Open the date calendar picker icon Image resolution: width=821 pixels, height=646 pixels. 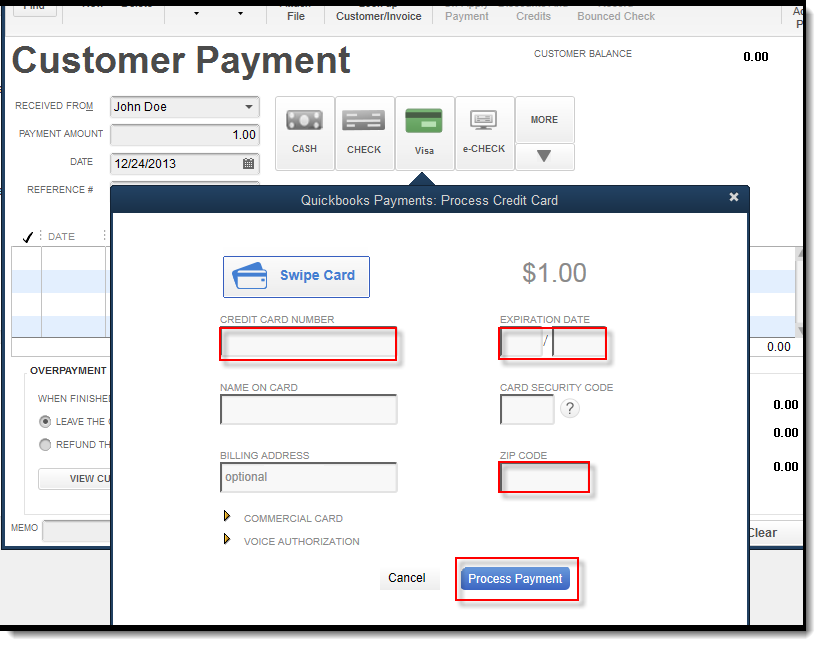click(248, 164)
